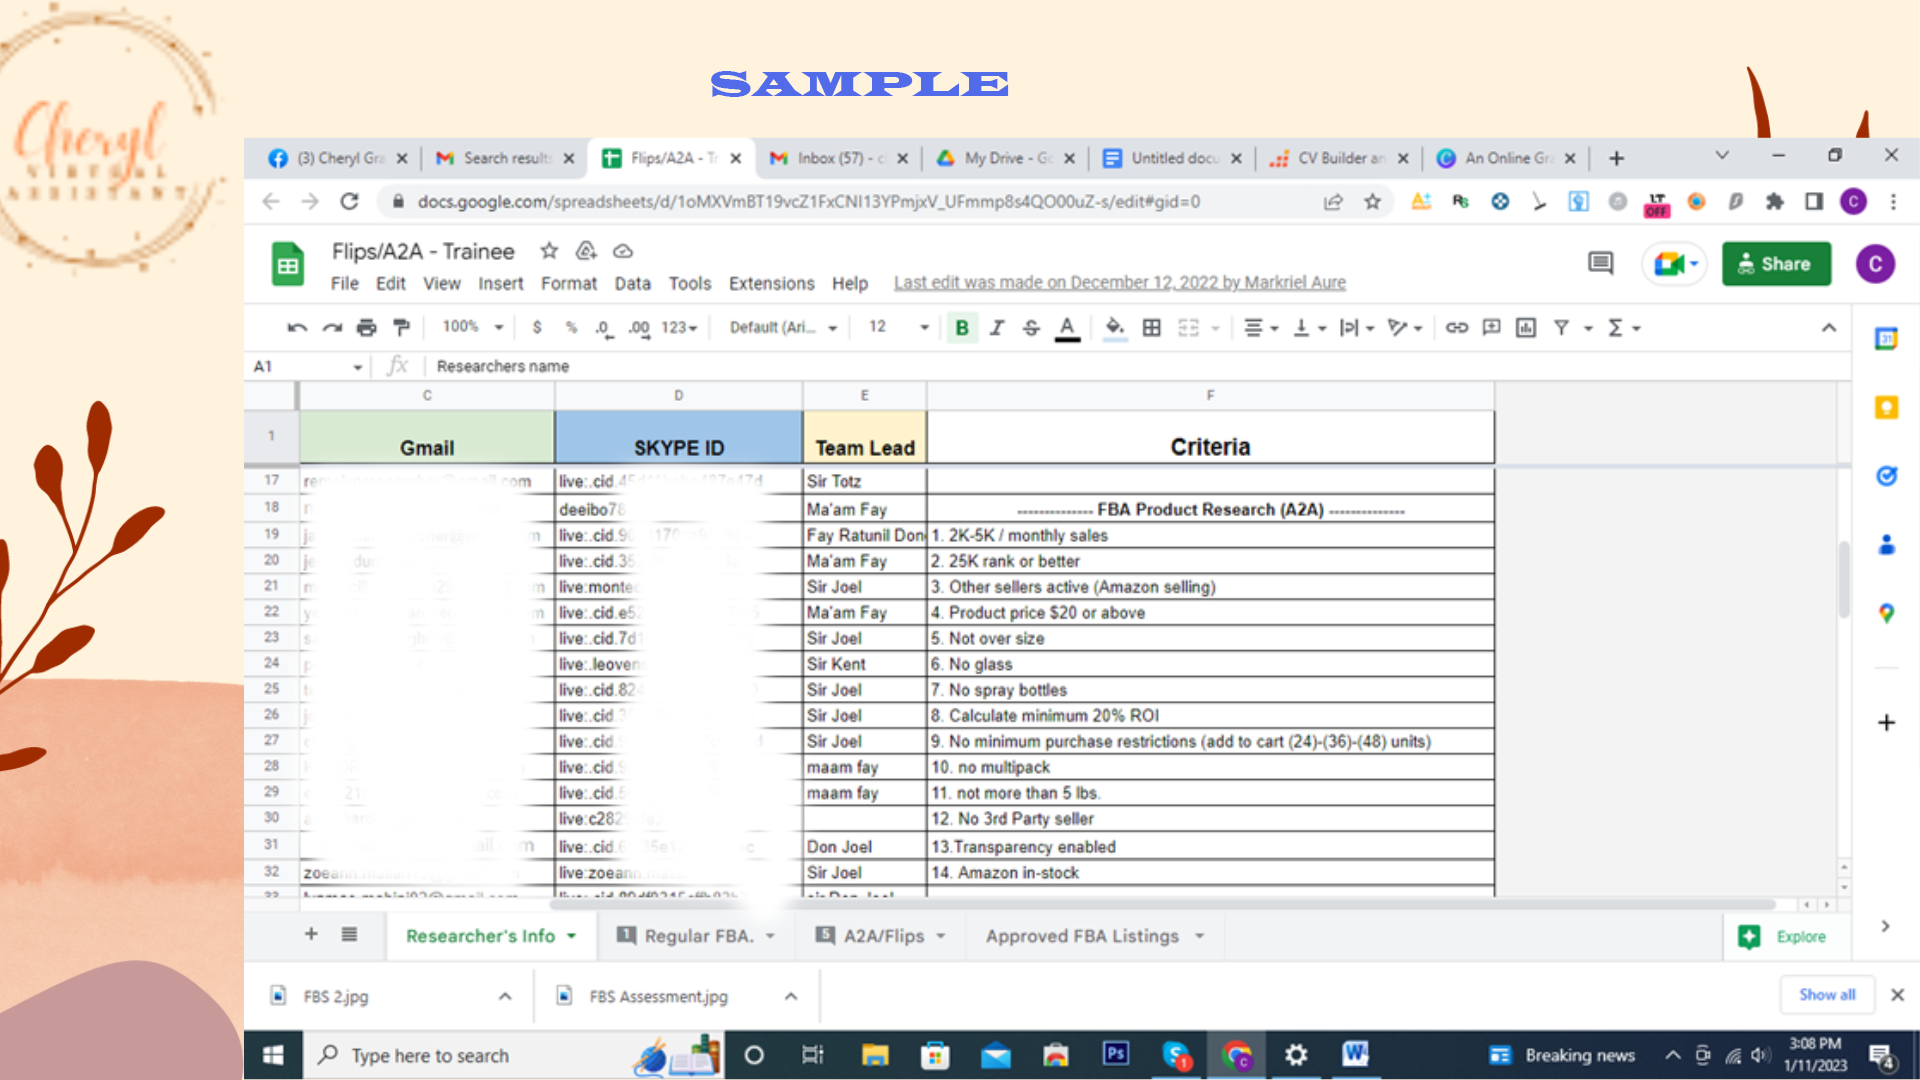Click the insert chart icon
The width and height of the screenshot is (1920, 1080).
[1526, 327]
